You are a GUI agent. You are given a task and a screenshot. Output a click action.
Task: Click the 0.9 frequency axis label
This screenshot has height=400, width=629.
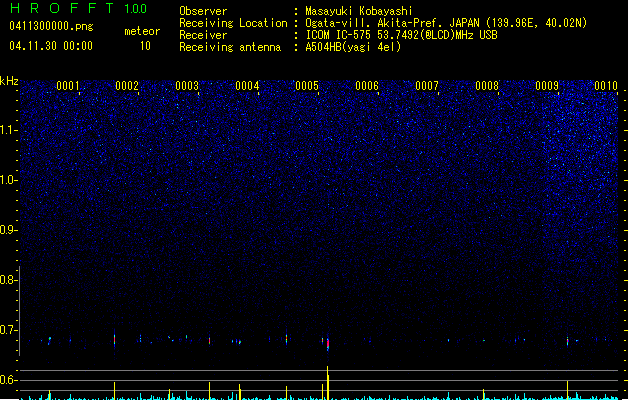point(9,230)
